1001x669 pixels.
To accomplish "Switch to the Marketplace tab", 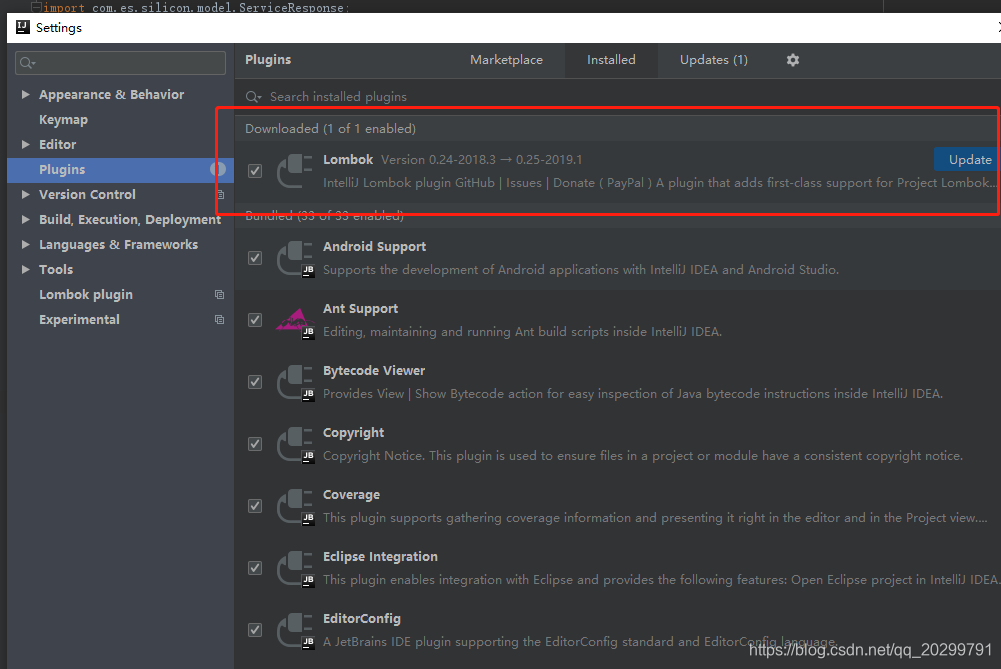I will coord(506,60).
